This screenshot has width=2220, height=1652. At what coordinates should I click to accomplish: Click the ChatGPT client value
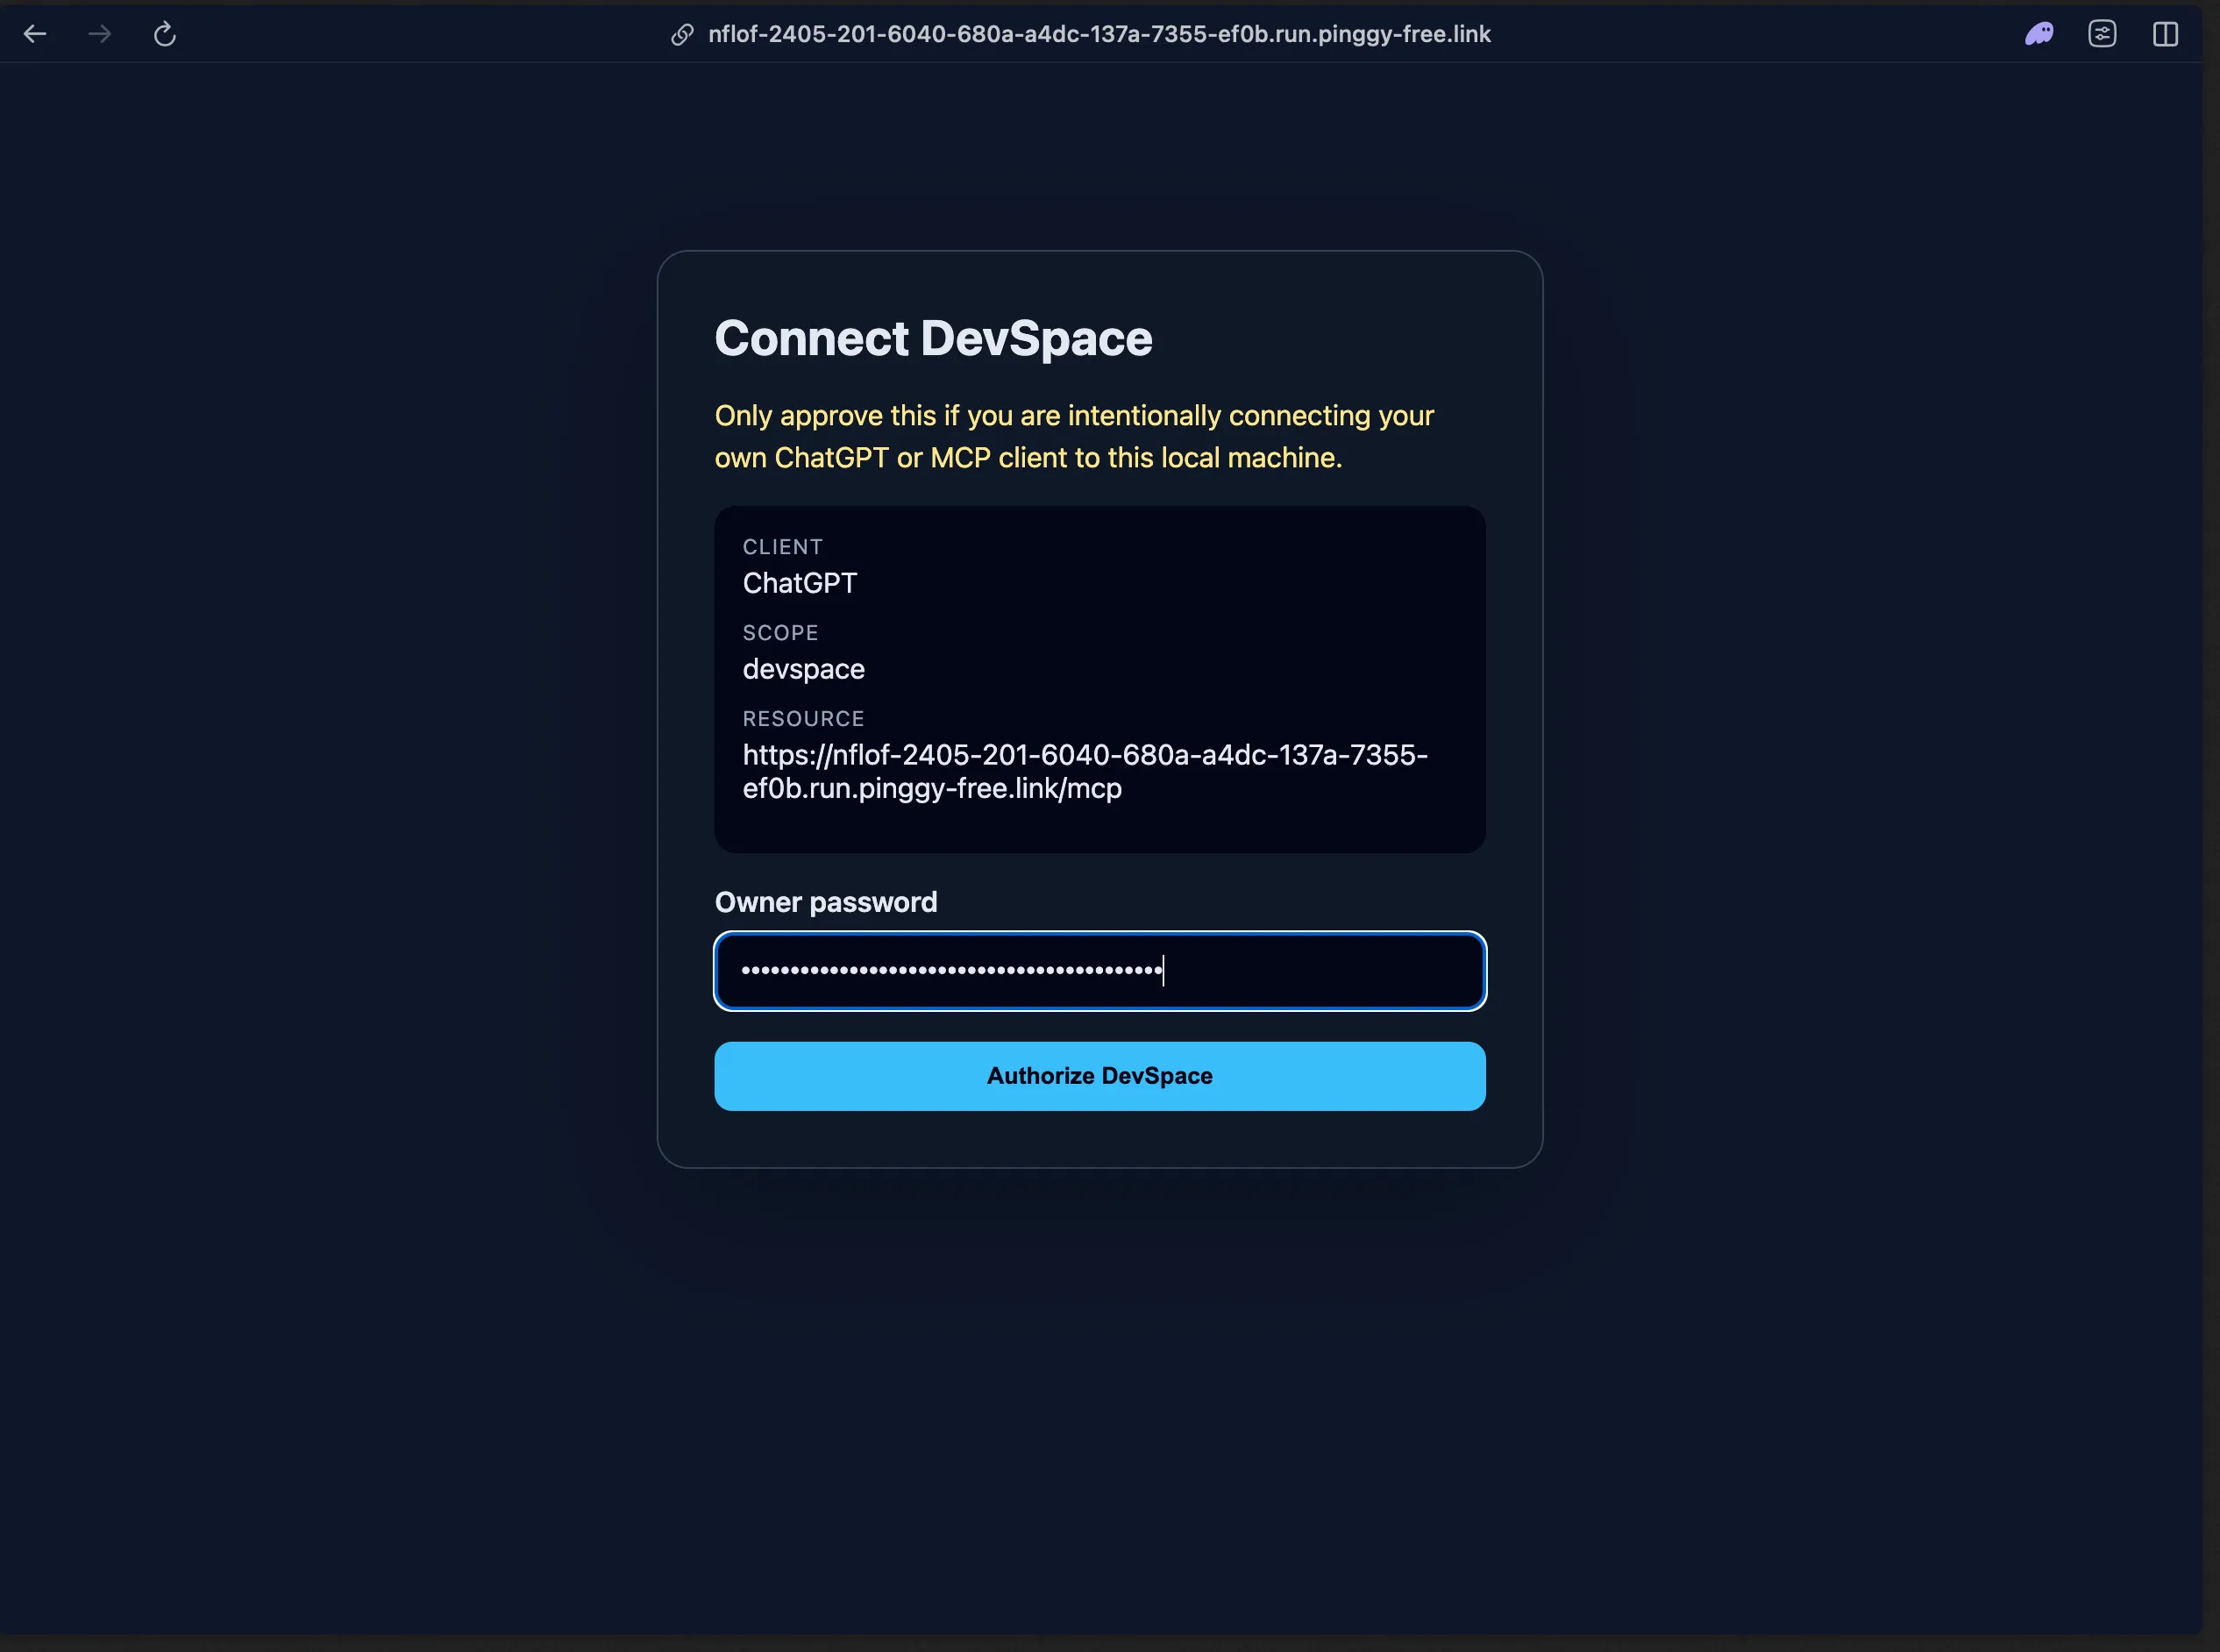(800, 583)
